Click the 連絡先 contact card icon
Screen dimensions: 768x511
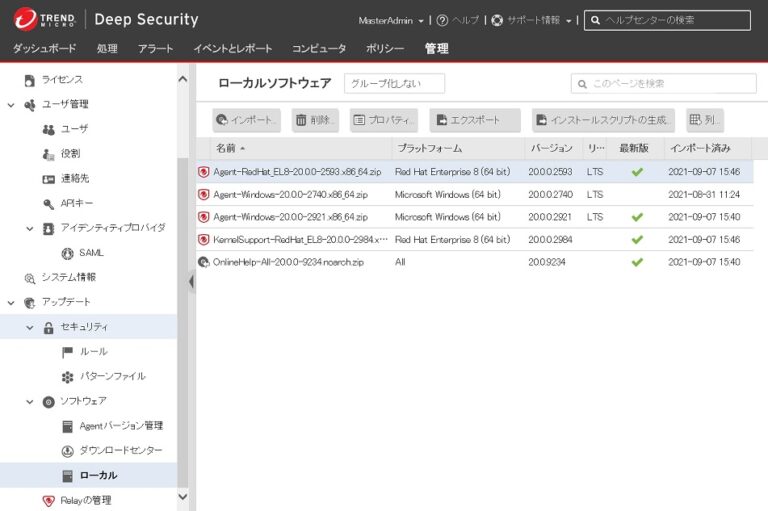pyautogui.click(x=48, y=179)
